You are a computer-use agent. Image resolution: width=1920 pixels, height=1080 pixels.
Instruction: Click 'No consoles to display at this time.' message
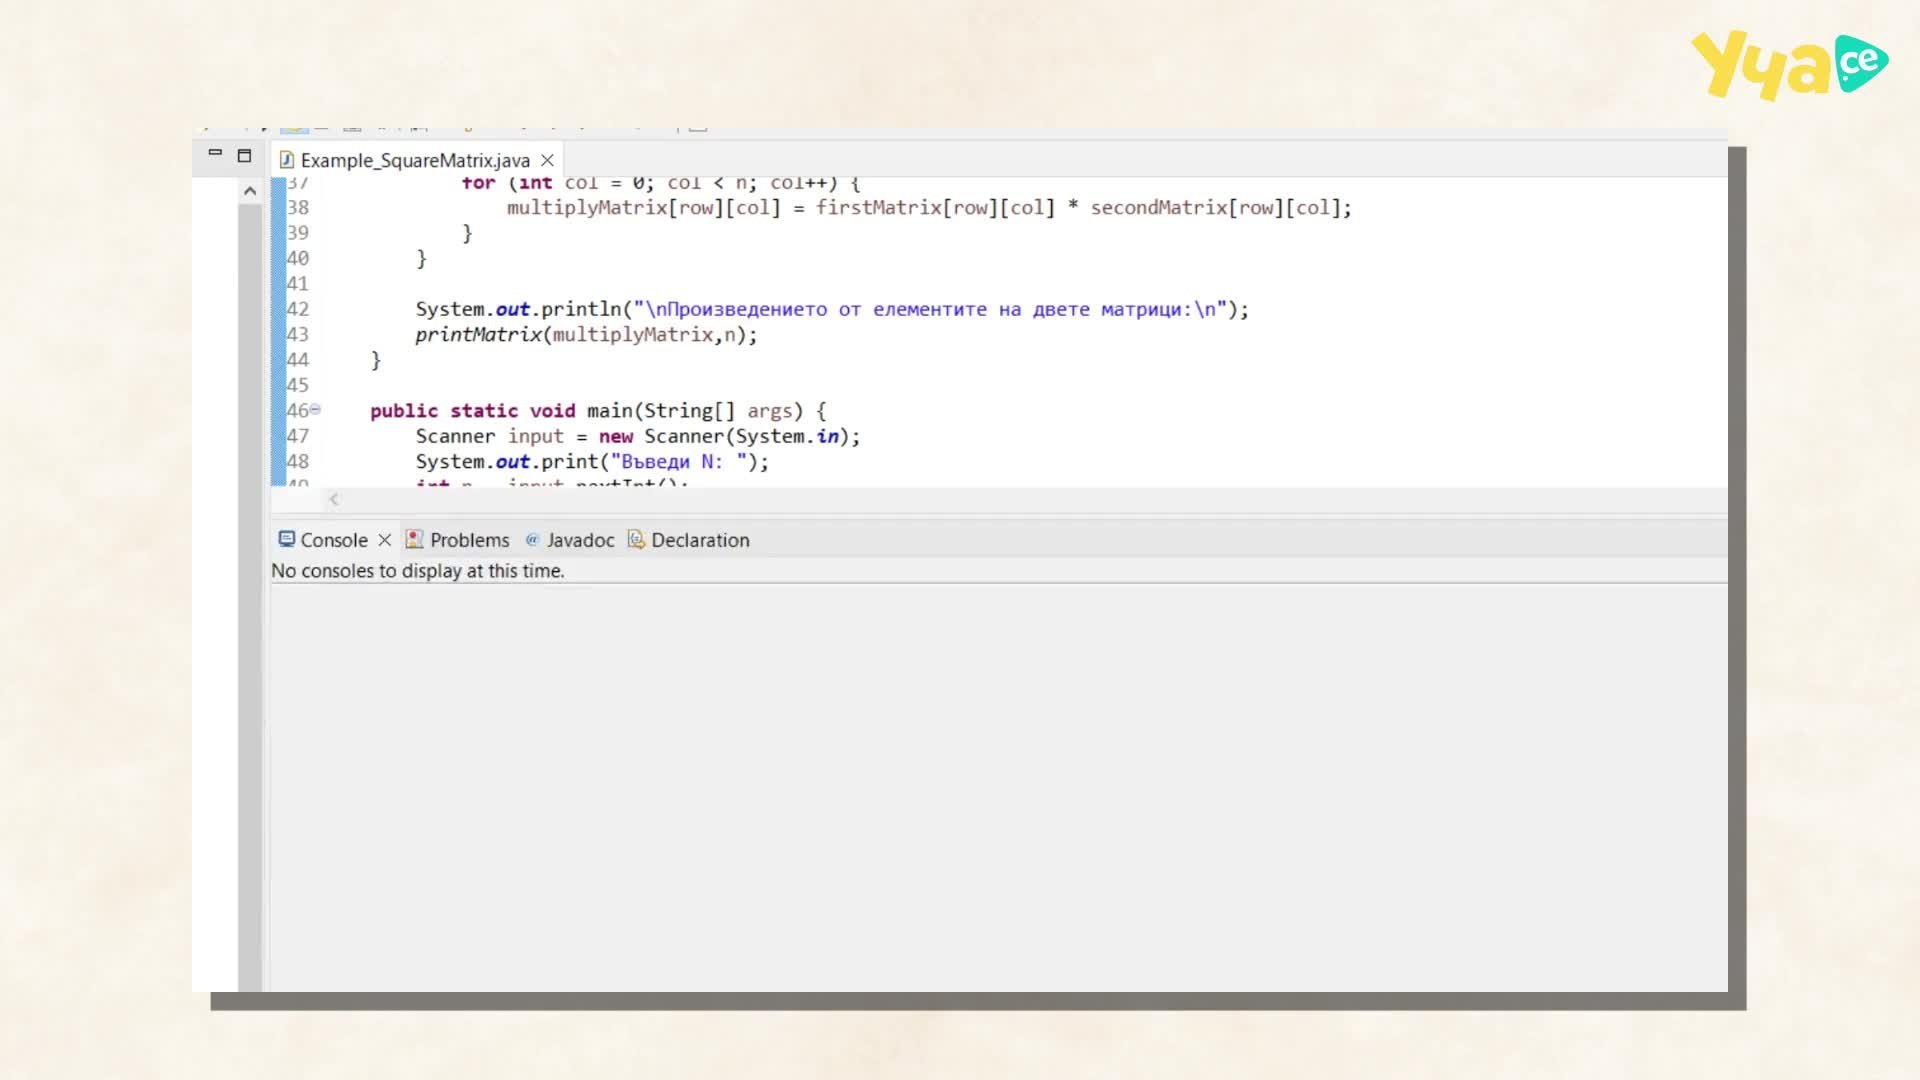pos(418,571)
